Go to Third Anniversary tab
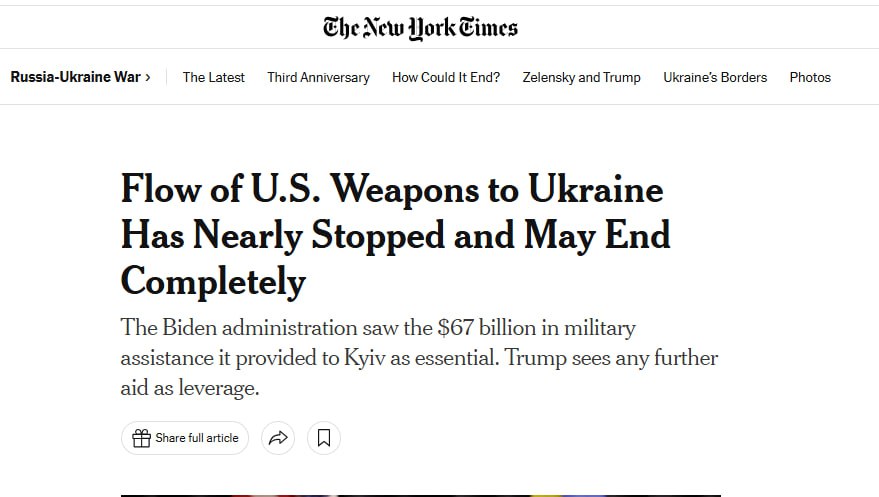 pyautogui.click(x=318, y=77)
